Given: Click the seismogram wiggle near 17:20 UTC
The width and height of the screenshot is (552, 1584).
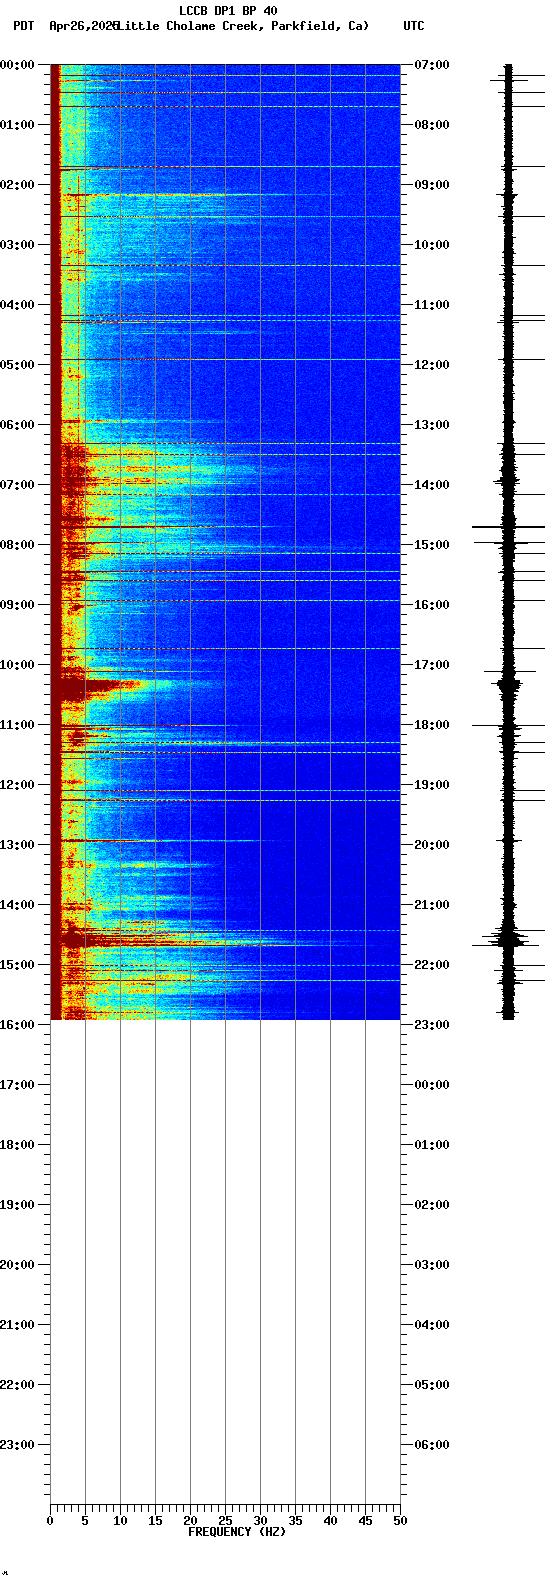Looking at the screenshot, I should (509, 685).
